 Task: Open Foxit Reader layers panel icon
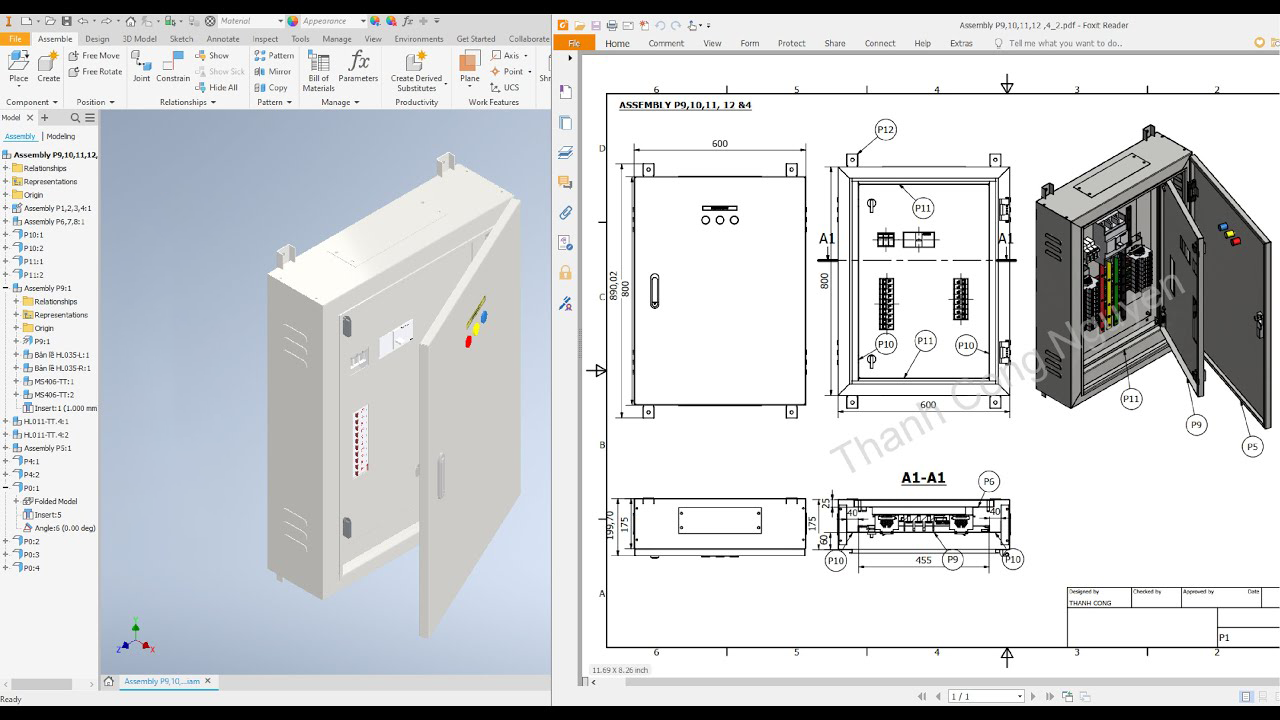pyautogui.click(x=565, y=153)
